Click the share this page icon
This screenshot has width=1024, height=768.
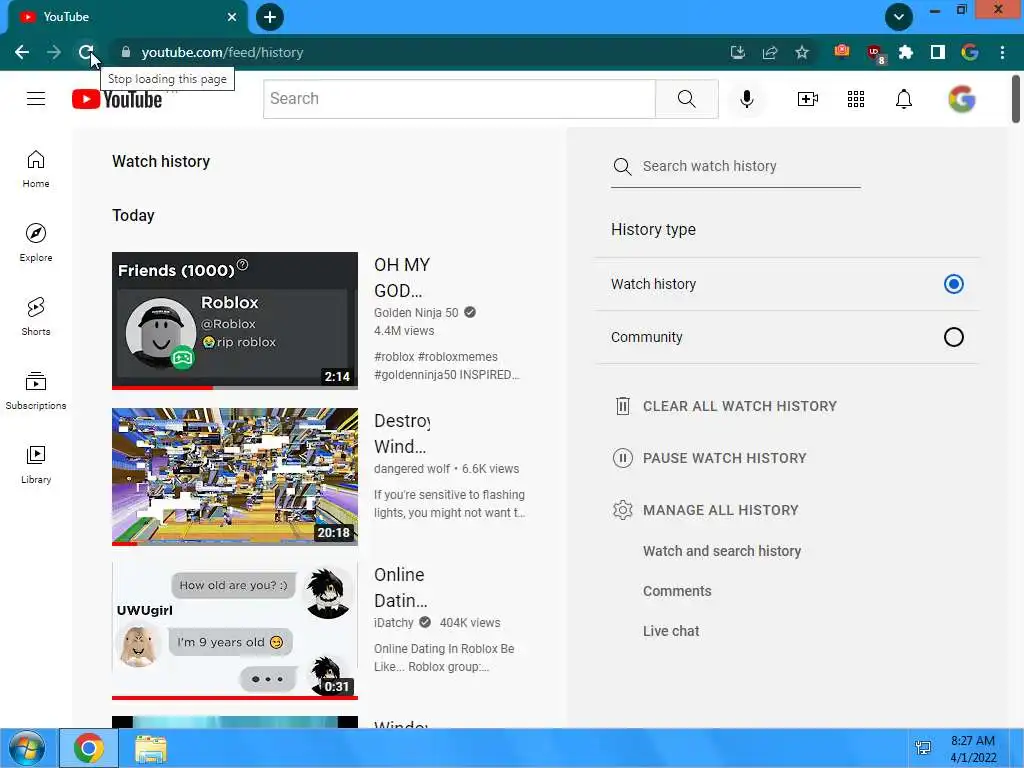(x=770, y=52)
